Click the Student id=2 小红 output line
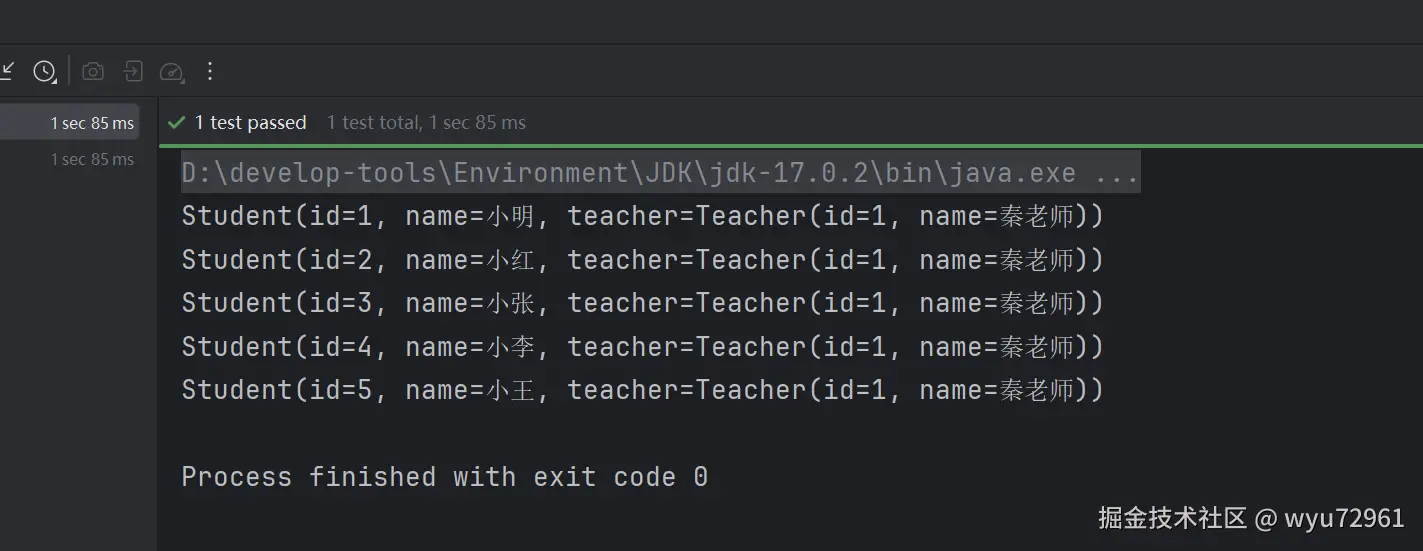Viewport: 1423px width, 551px height. pyautogui.click(x=641, y=260)
